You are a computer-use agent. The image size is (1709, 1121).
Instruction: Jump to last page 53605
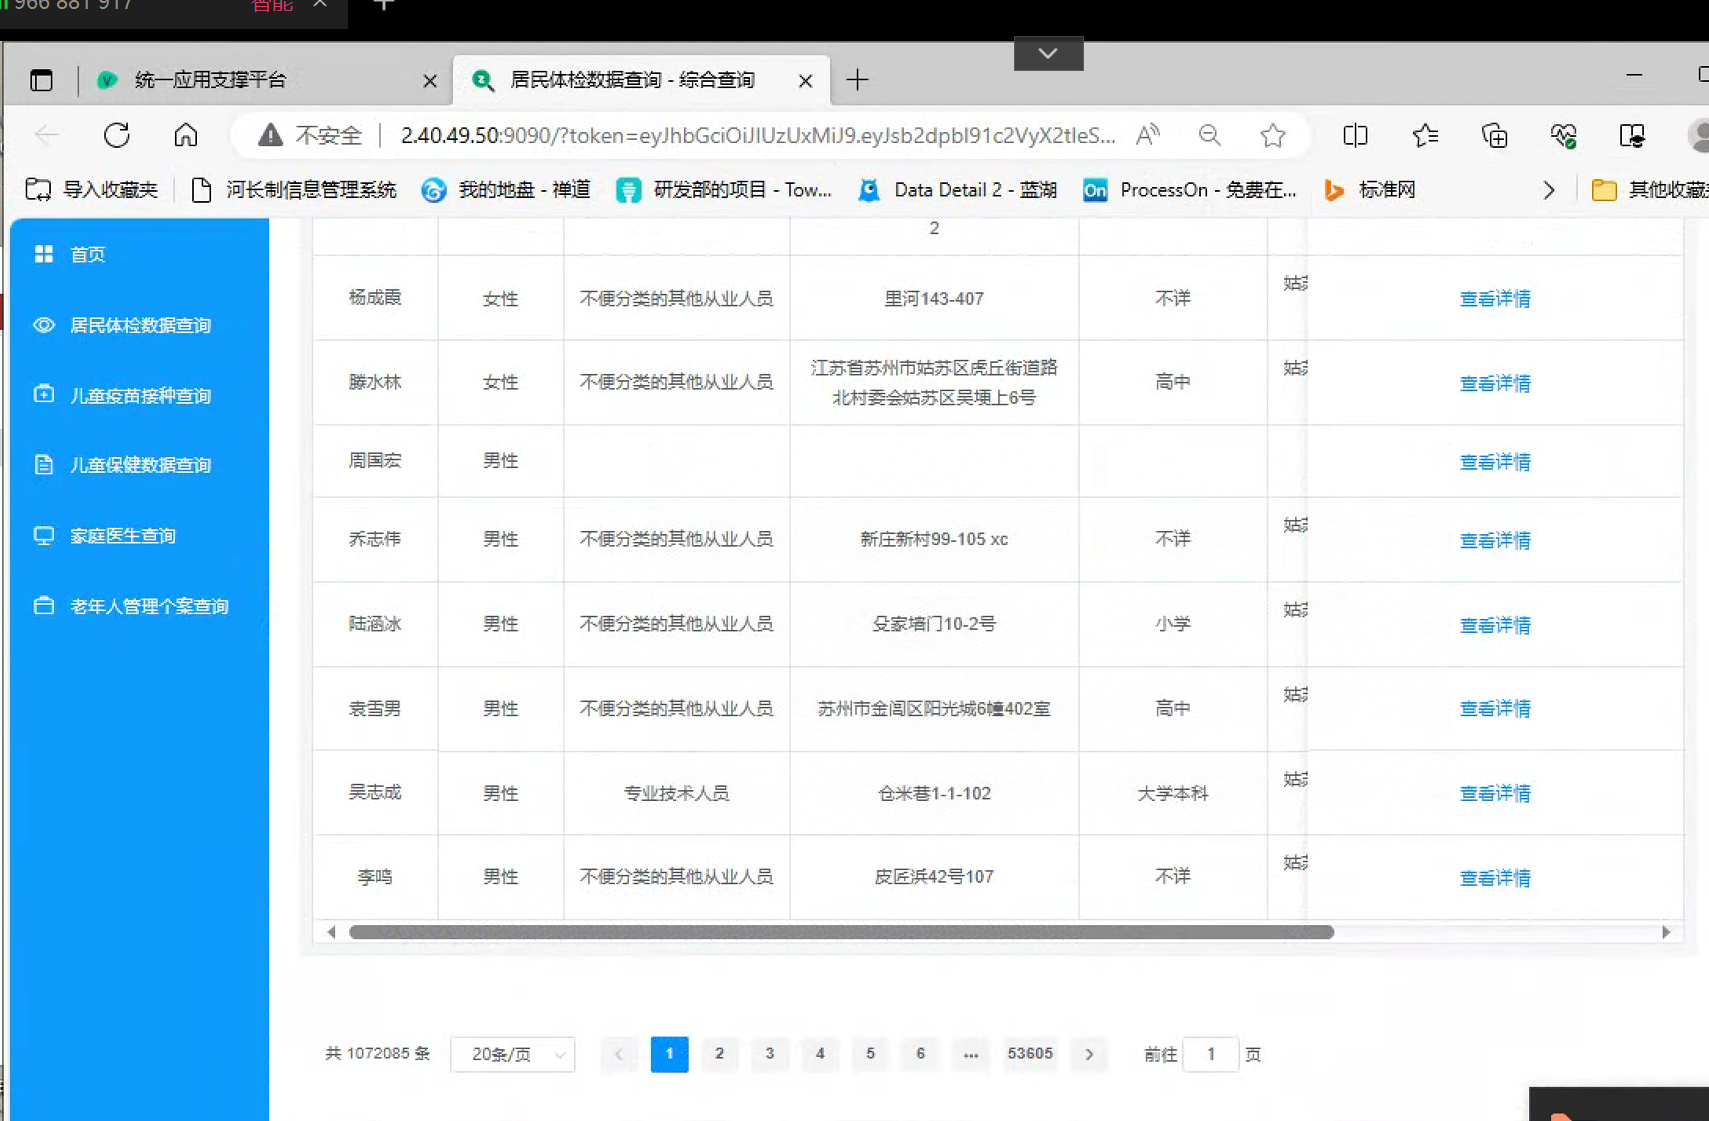click(1030, 1054)
